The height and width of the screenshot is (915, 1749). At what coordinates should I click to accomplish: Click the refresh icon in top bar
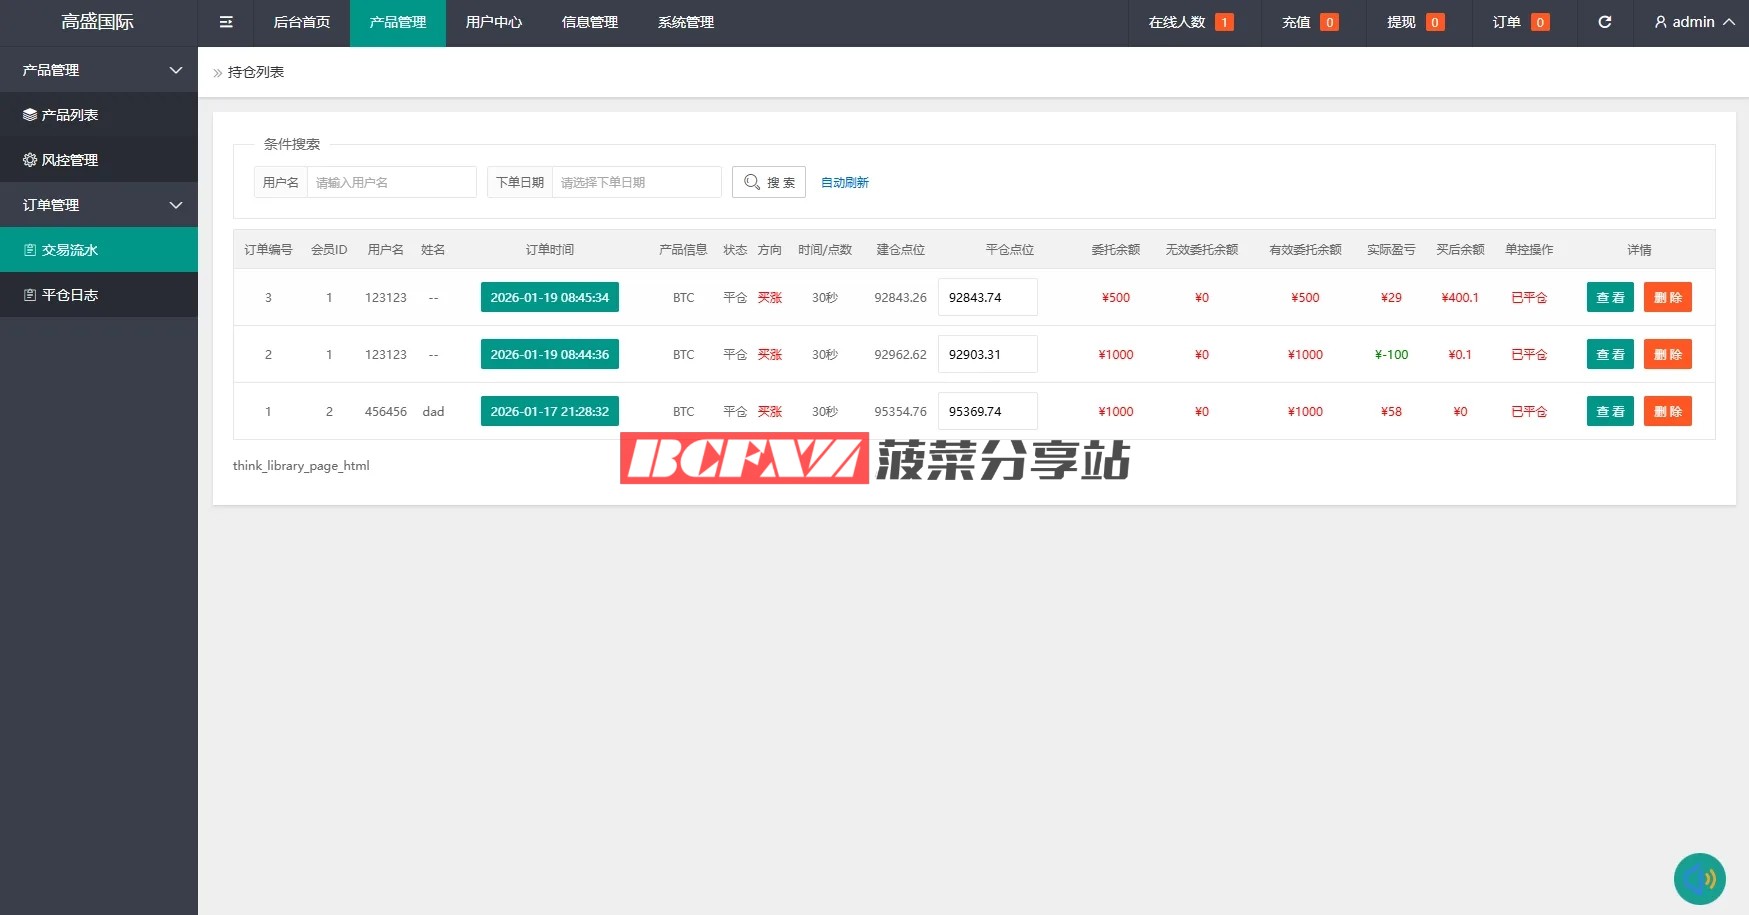1604,22
